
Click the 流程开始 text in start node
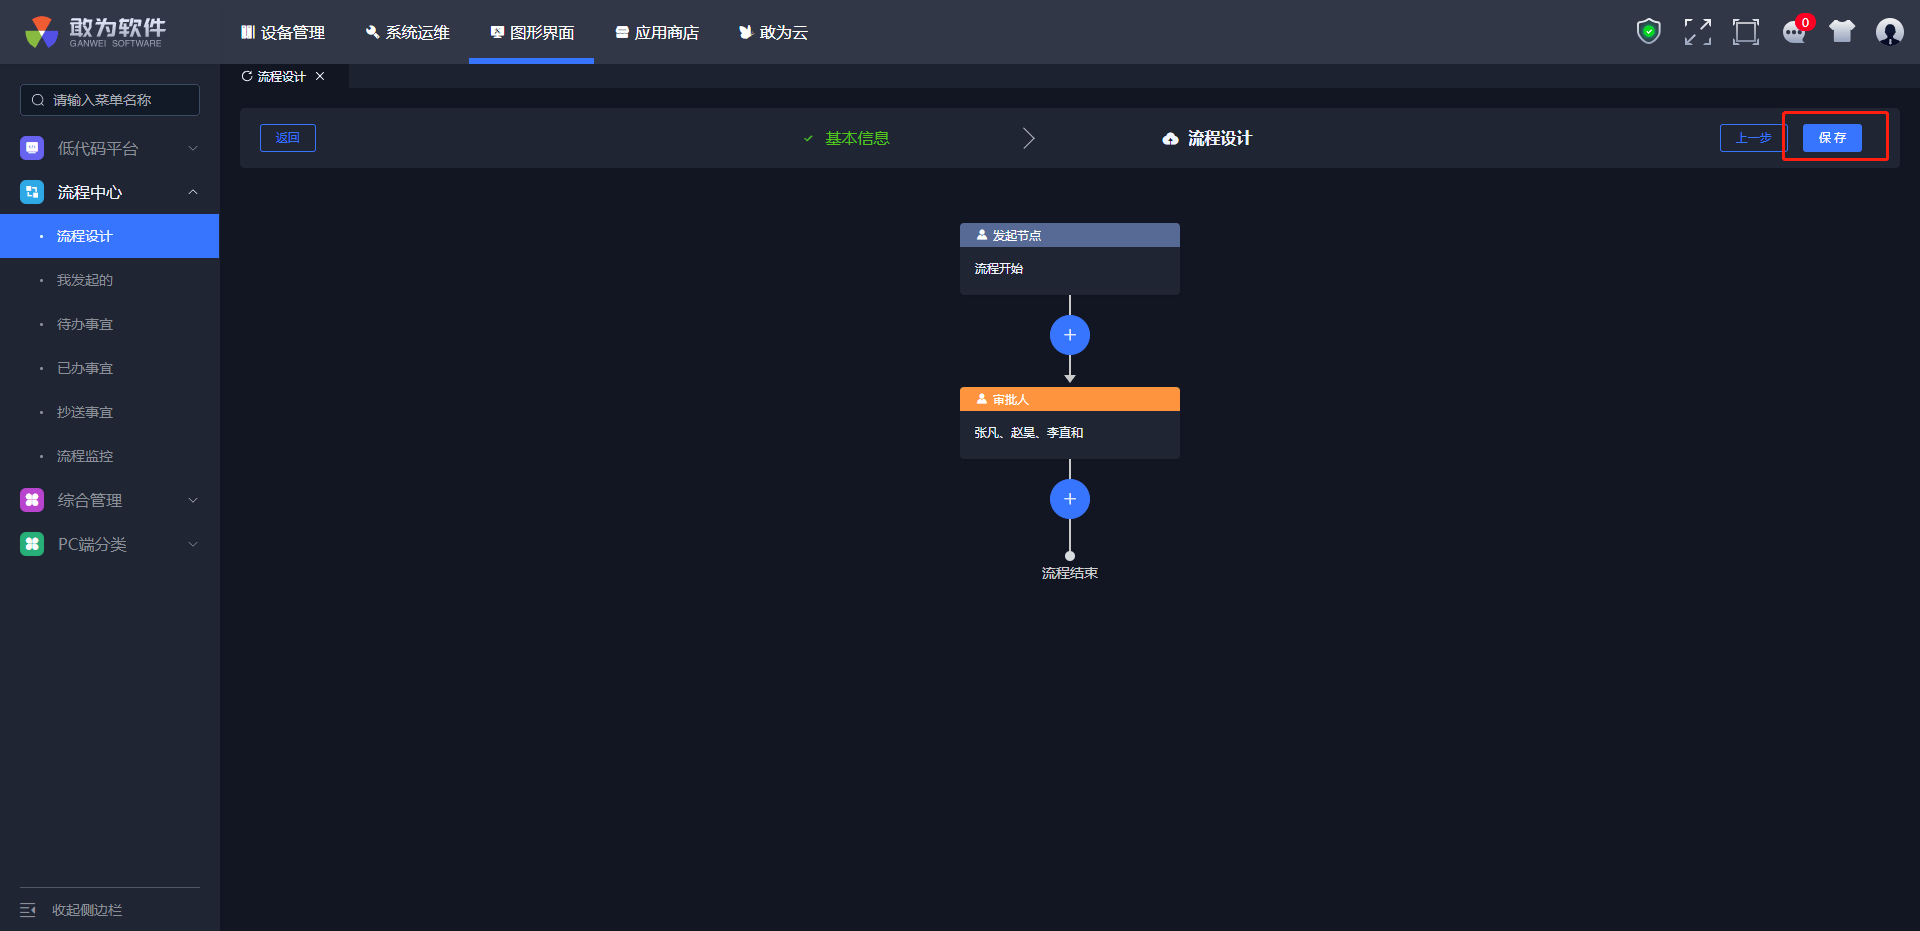pos(999,268)
